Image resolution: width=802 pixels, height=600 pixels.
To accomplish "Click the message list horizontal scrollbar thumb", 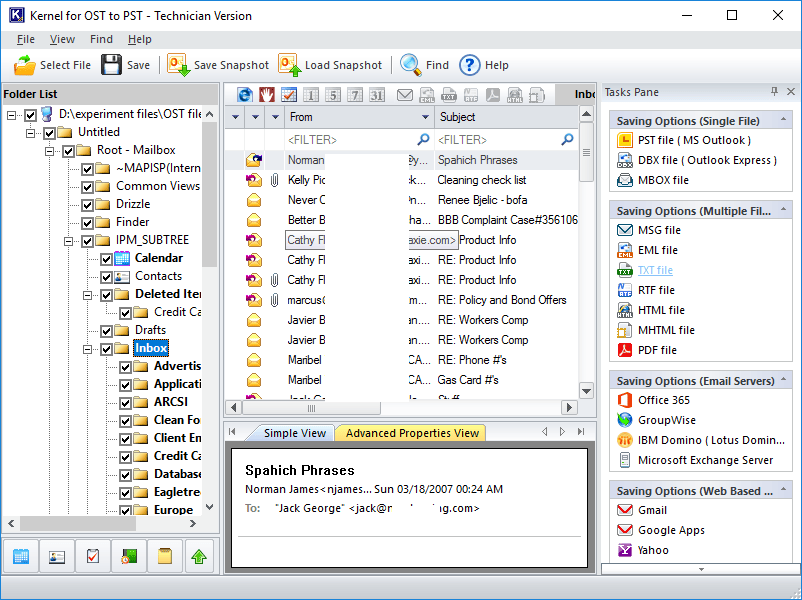I will point(311,408).
